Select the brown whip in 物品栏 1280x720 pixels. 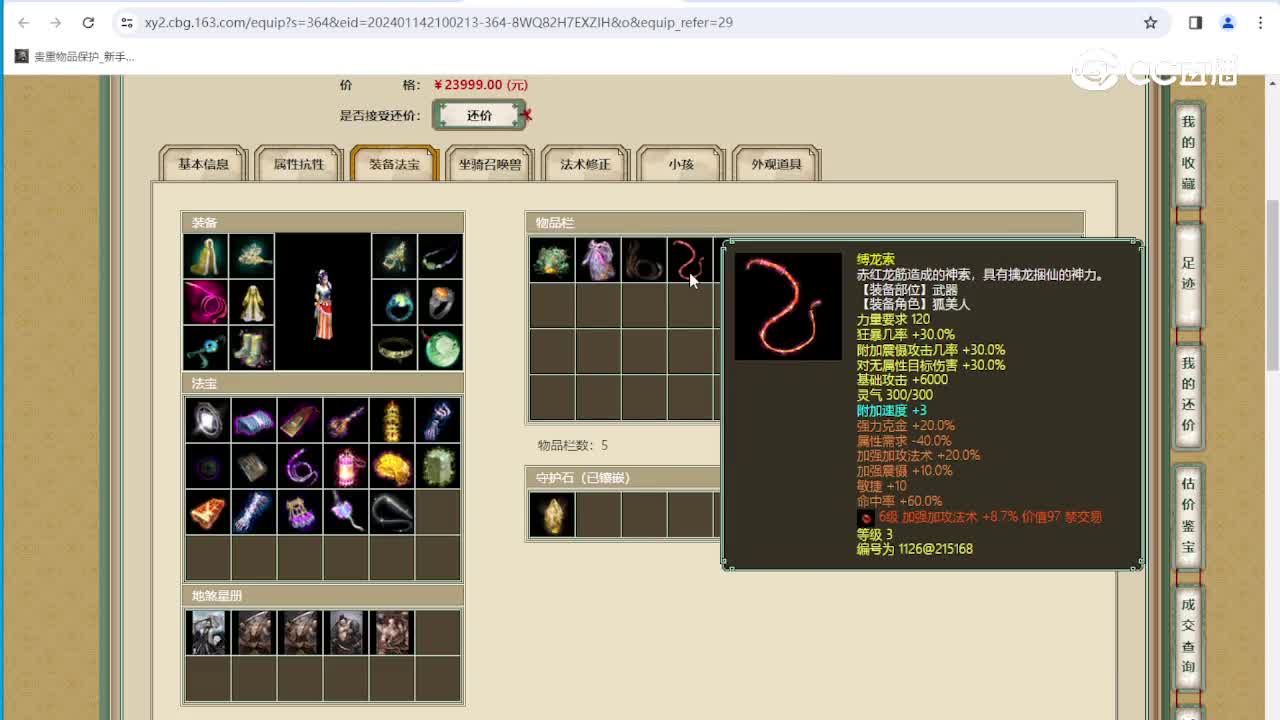644,260
